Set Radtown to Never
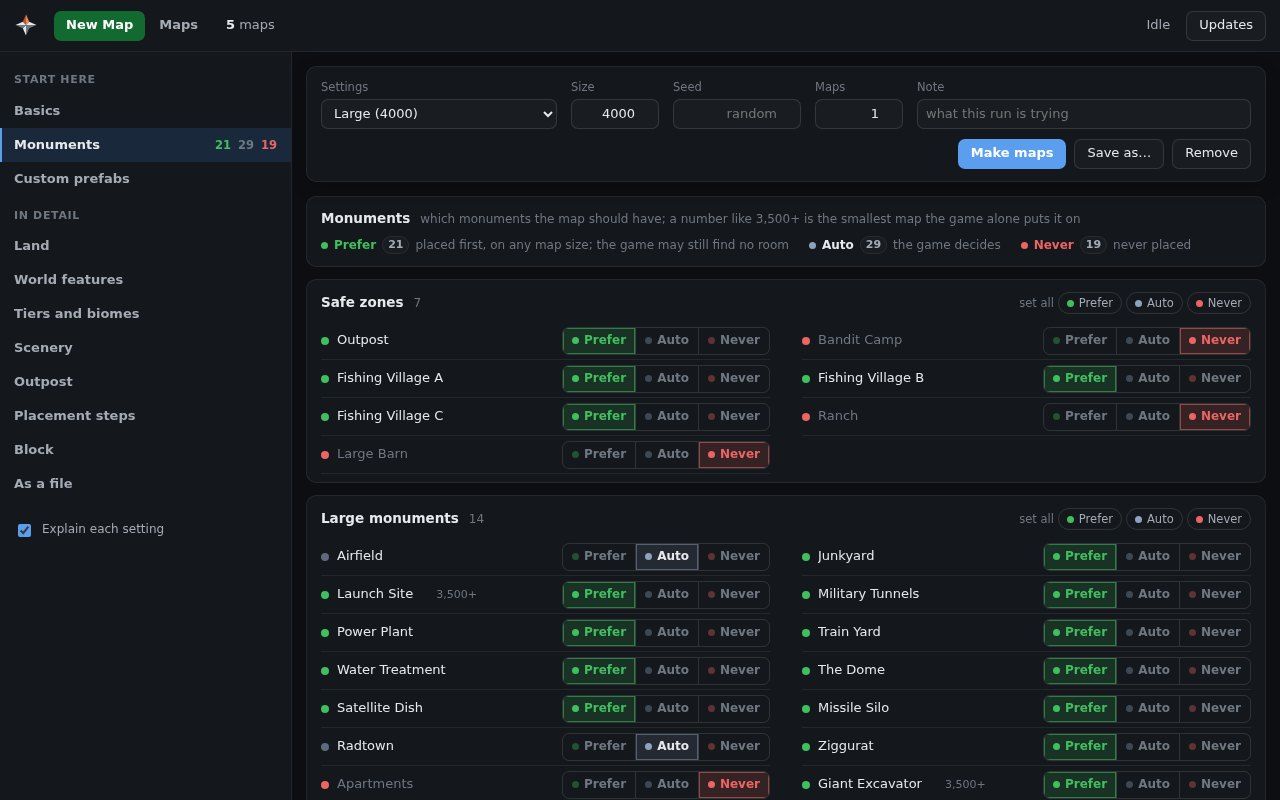Viewport: 1280px width, 800px height. click(x=734, y=747)
